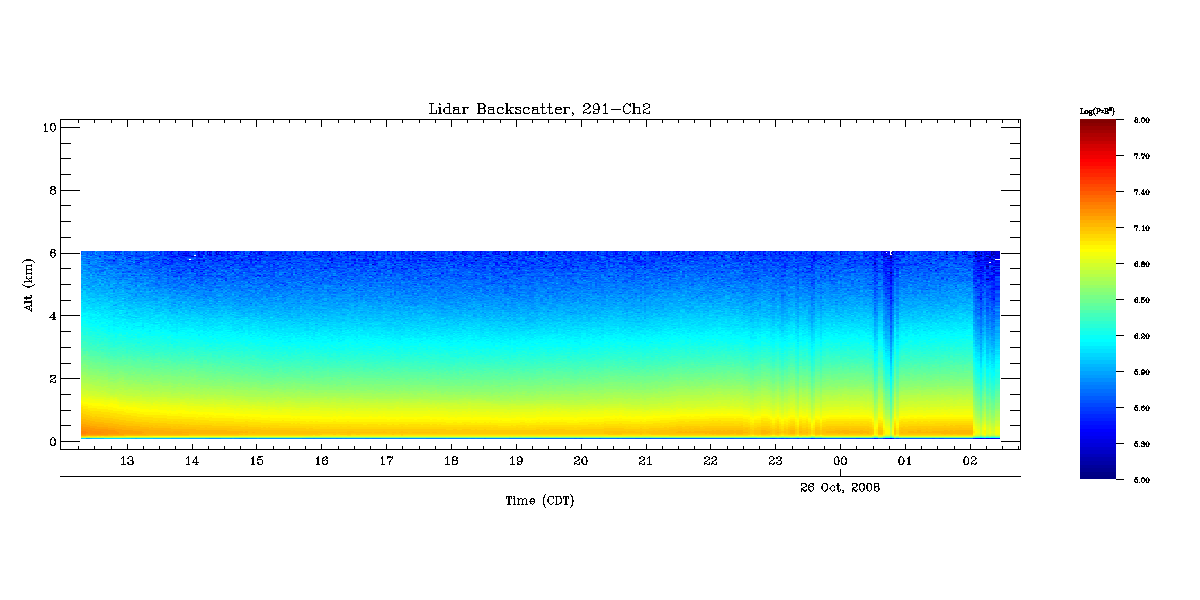1200x600 pixels.
Task: Click the '10' altitude tick label
Action: tap(48, 127)
